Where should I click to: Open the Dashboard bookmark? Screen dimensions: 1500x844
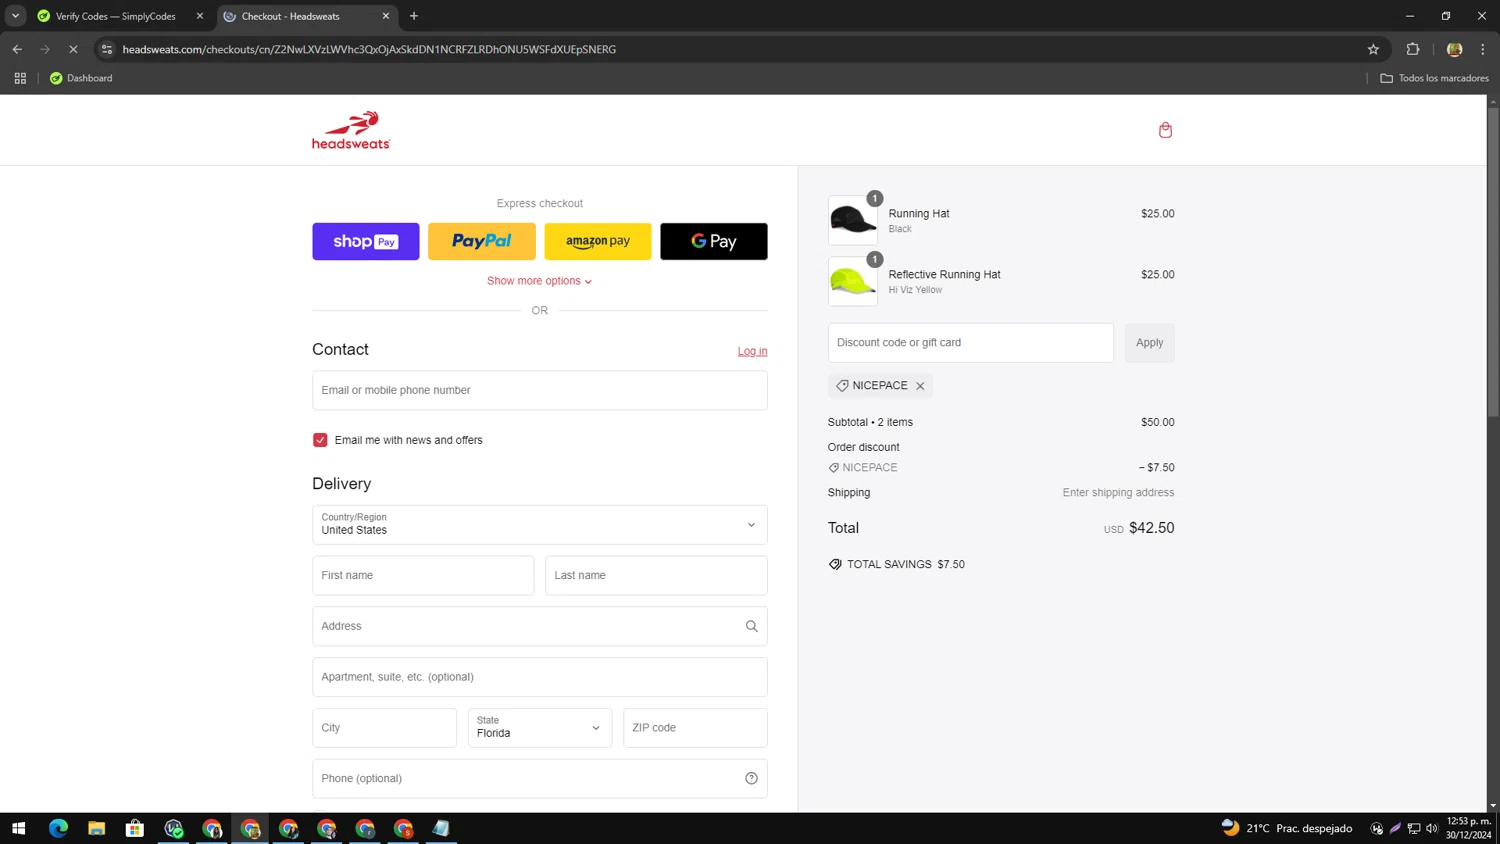[81, 78]
